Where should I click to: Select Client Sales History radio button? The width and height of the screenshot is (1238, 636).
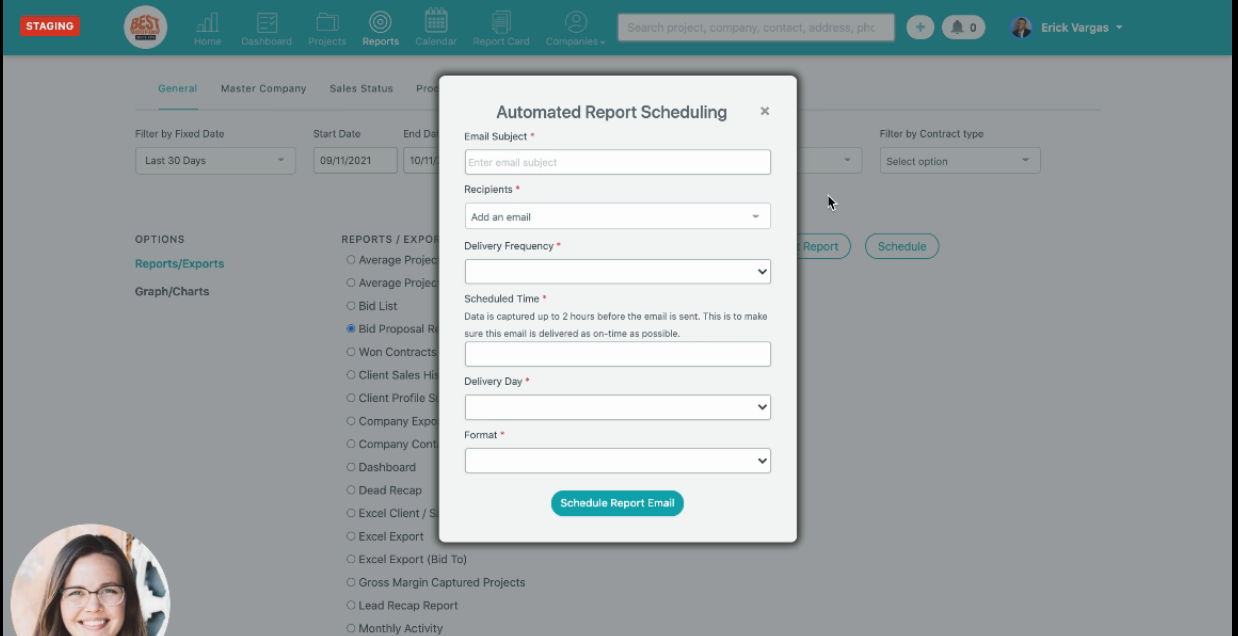(351, 375)
